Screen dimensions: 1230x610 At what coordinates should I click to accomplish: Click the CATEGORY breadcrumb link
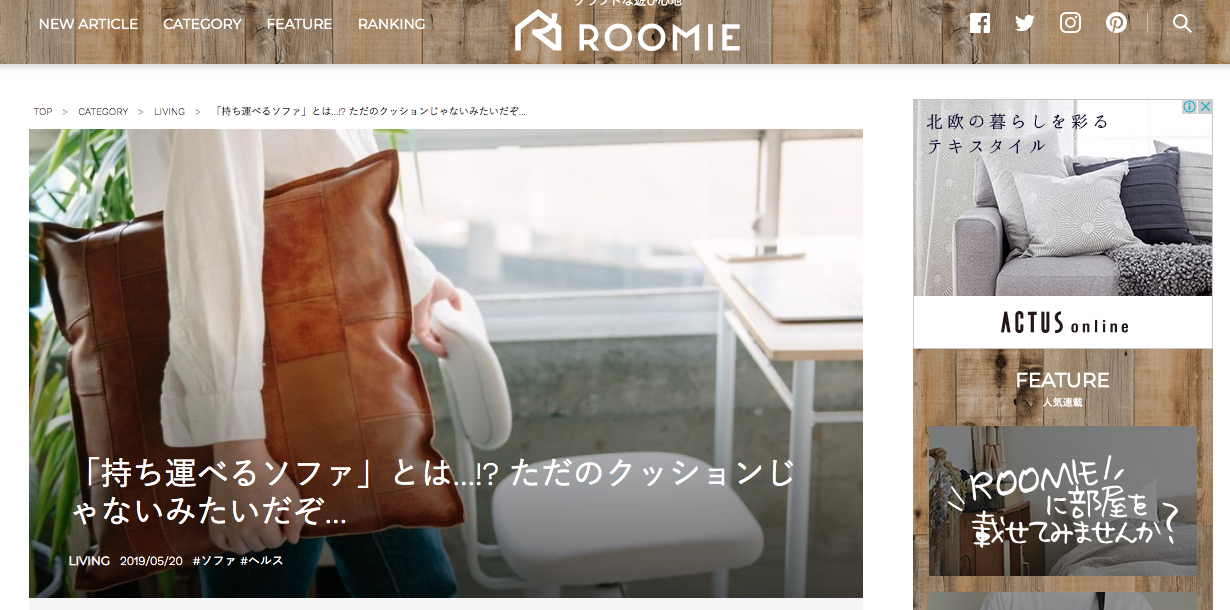tap(103, 112)
